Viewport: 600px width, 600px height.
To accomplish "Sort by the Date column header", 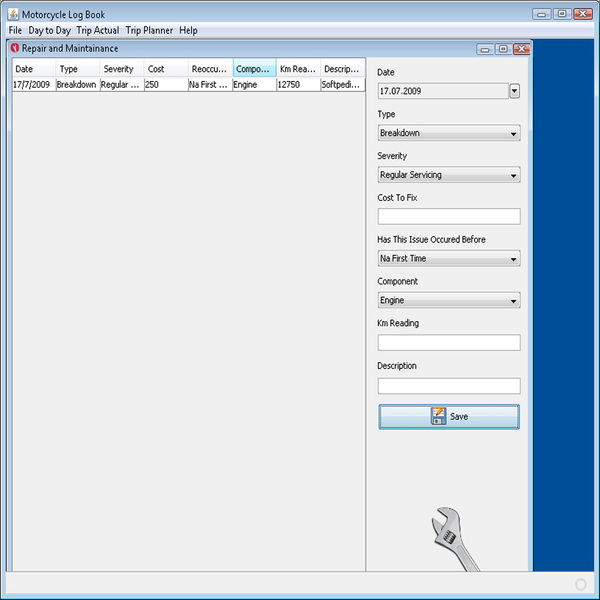I will tap(34, 69).
